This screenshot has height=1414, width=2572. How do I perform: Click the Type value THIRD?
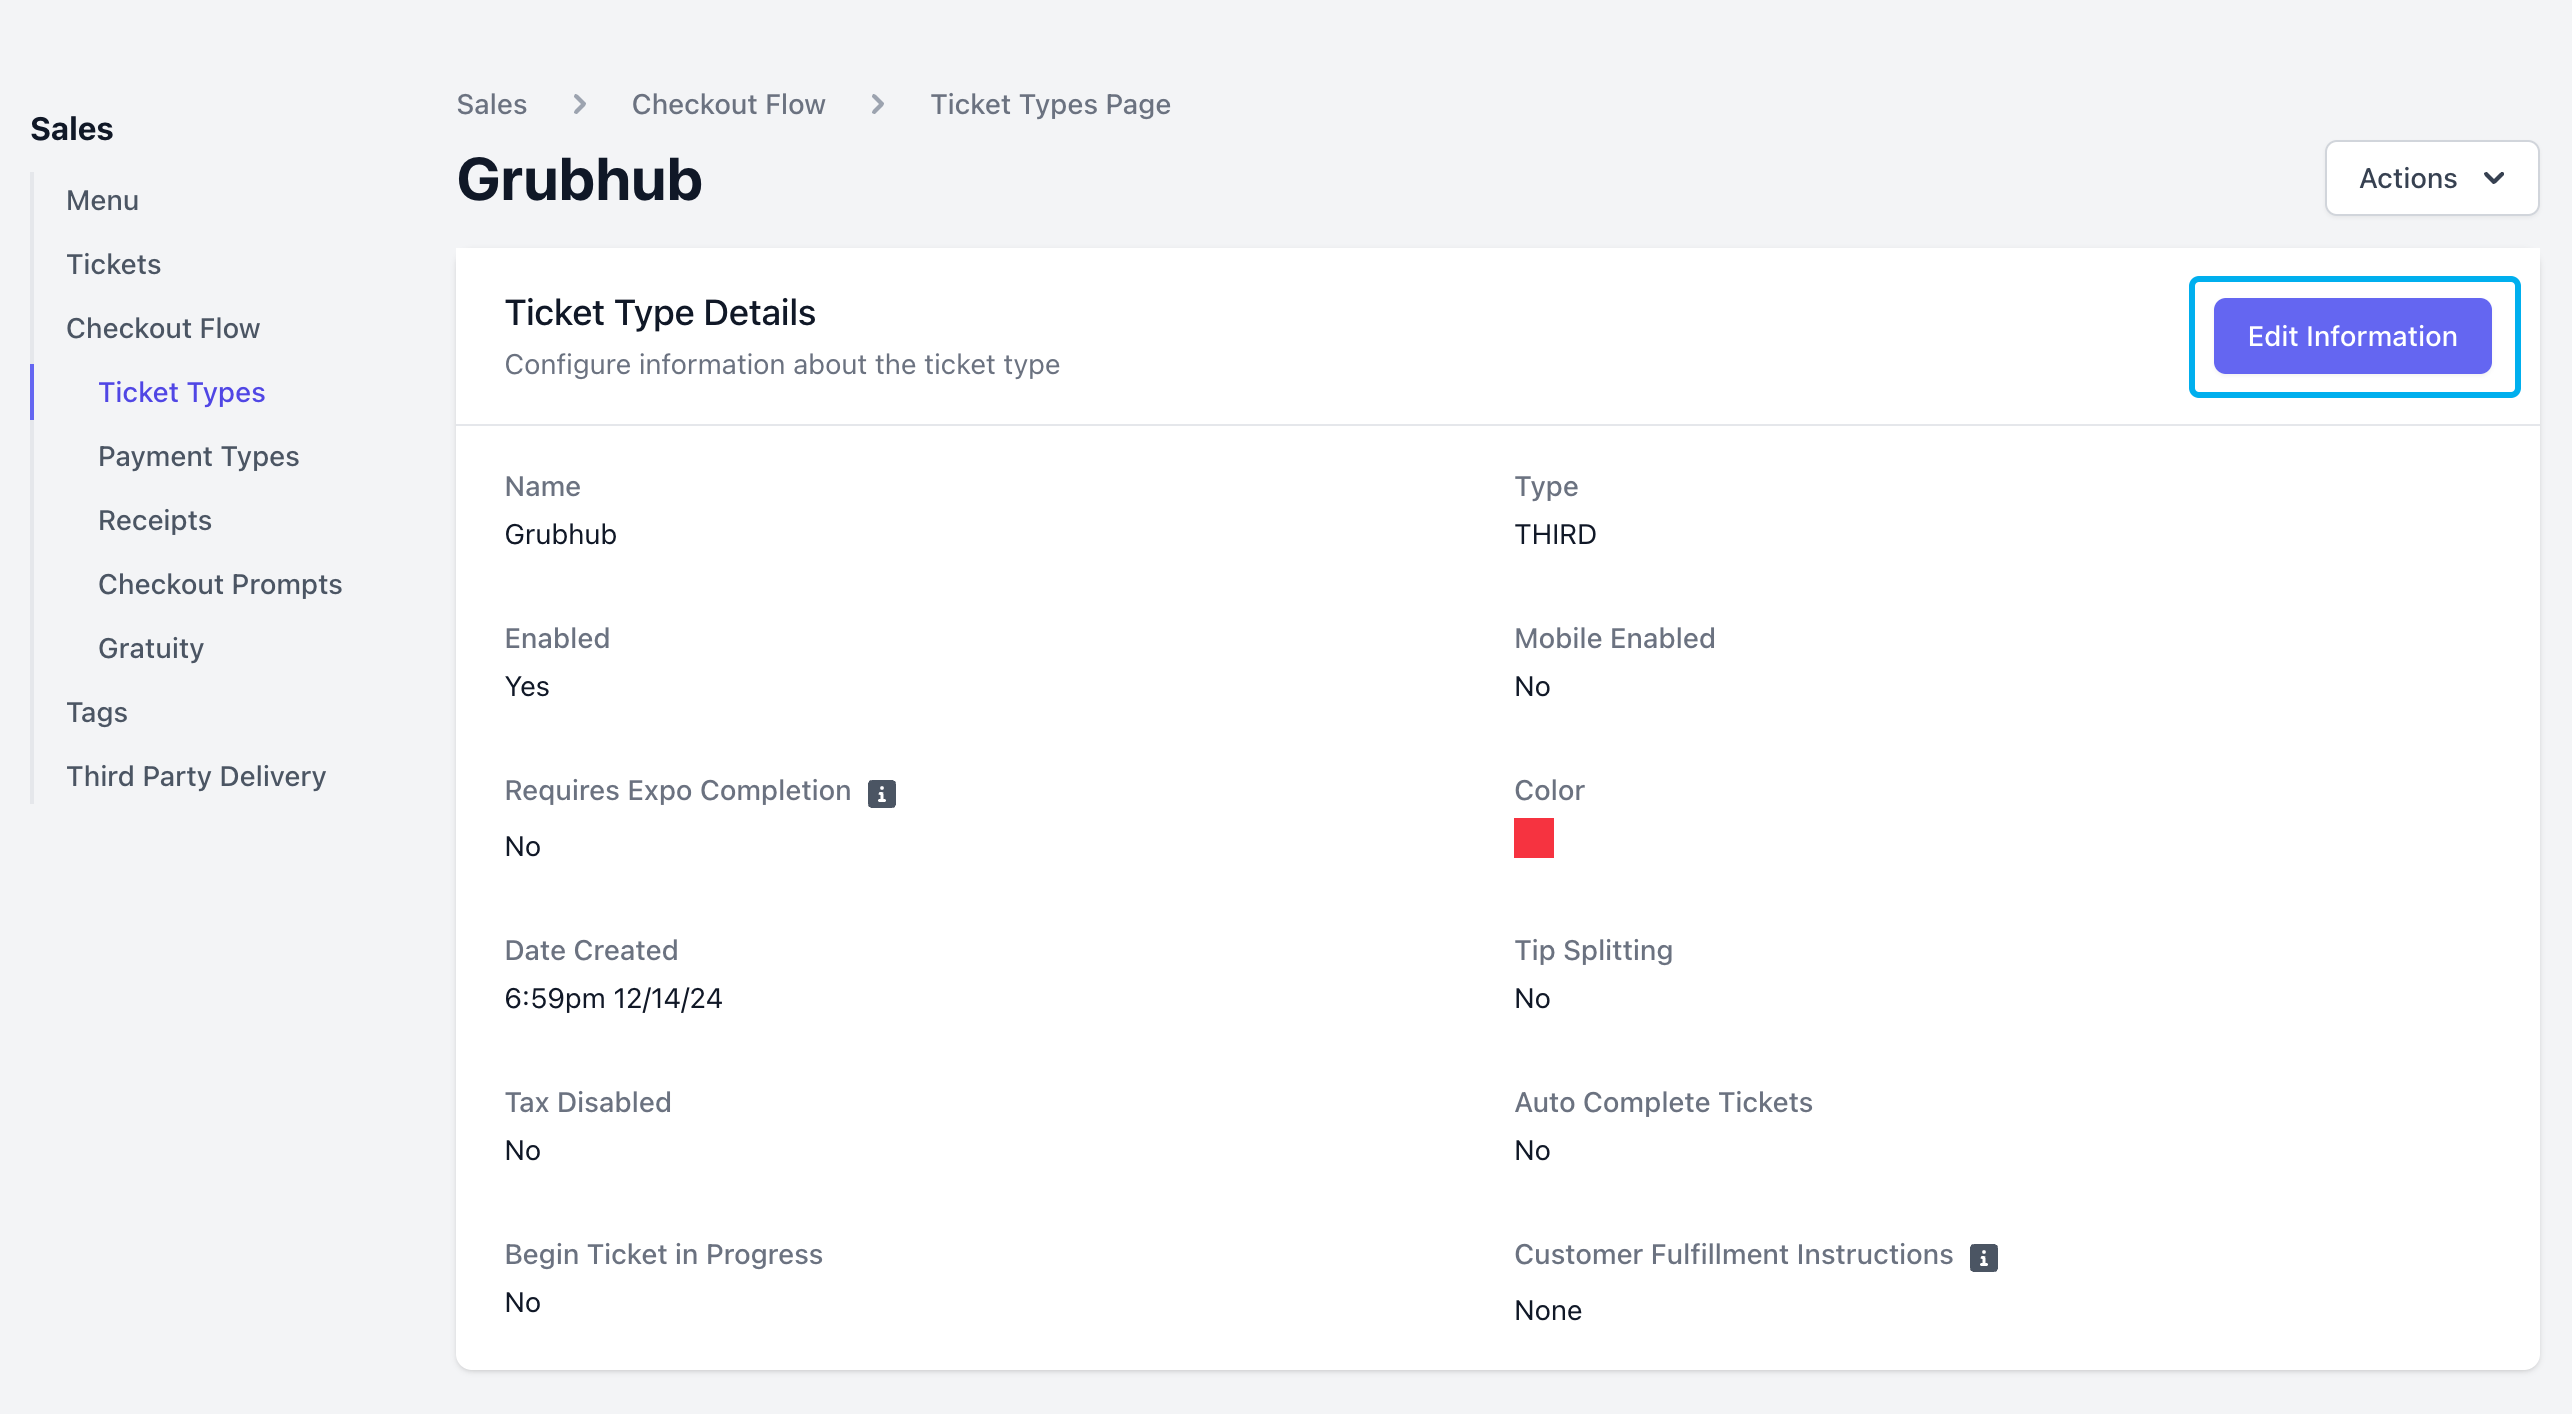click(1555, 534)
